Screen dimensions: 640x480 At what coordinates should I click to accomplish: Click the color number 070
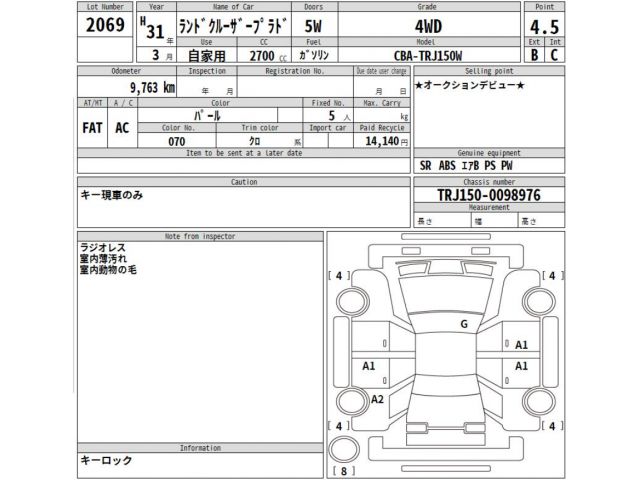pos(176,141)
